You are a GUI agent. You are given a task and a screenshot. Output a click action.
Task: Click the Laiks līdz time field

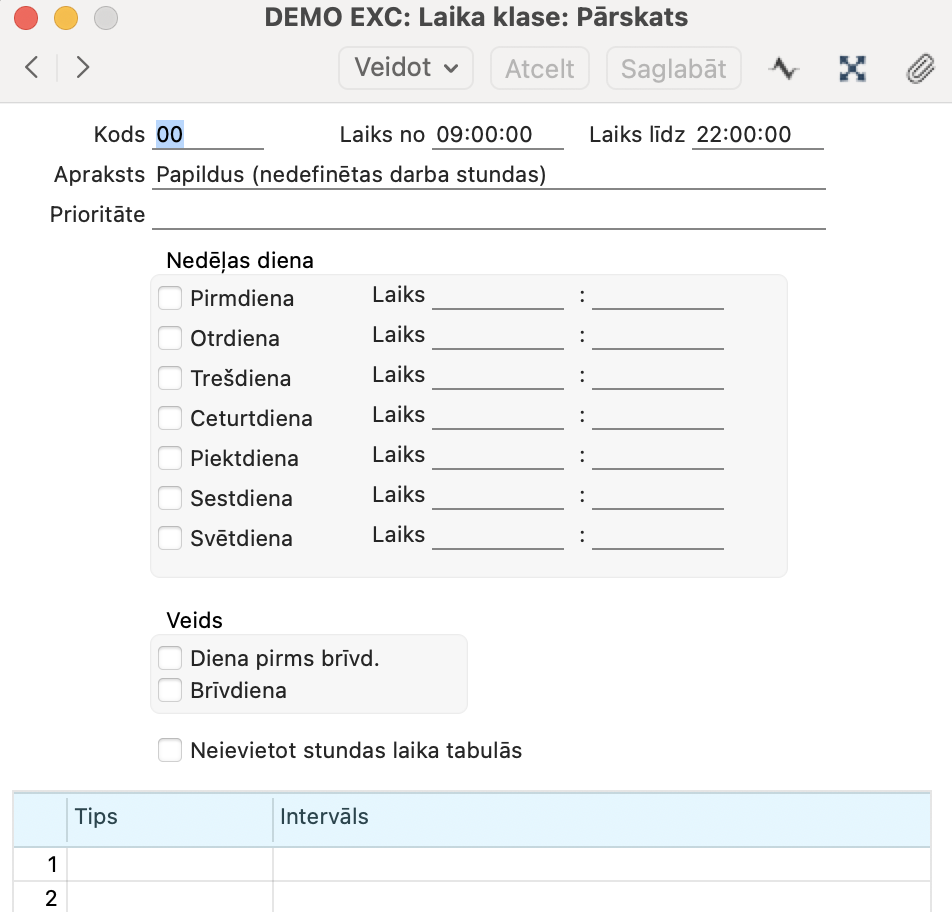click(758, 135)
